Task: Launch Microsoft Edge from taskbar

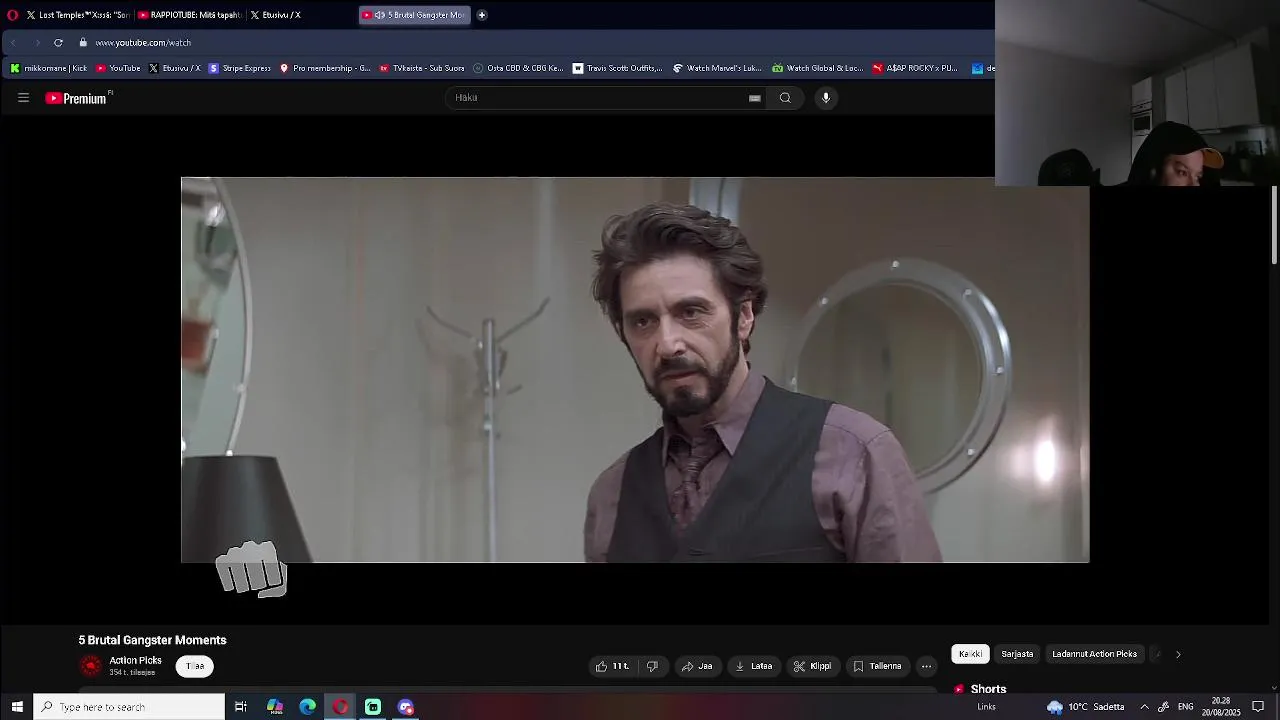Action: 308,707
